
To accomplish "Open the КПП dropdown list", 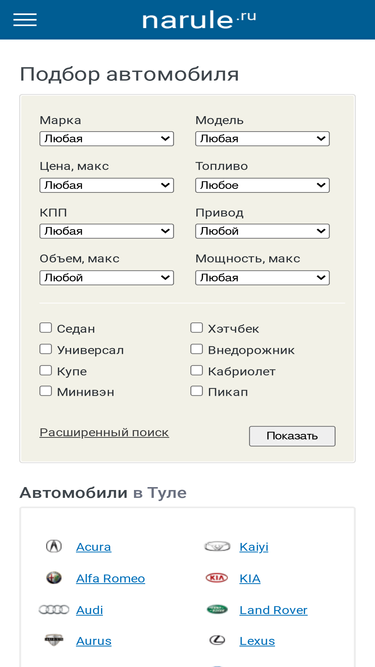I will (107, 231).
